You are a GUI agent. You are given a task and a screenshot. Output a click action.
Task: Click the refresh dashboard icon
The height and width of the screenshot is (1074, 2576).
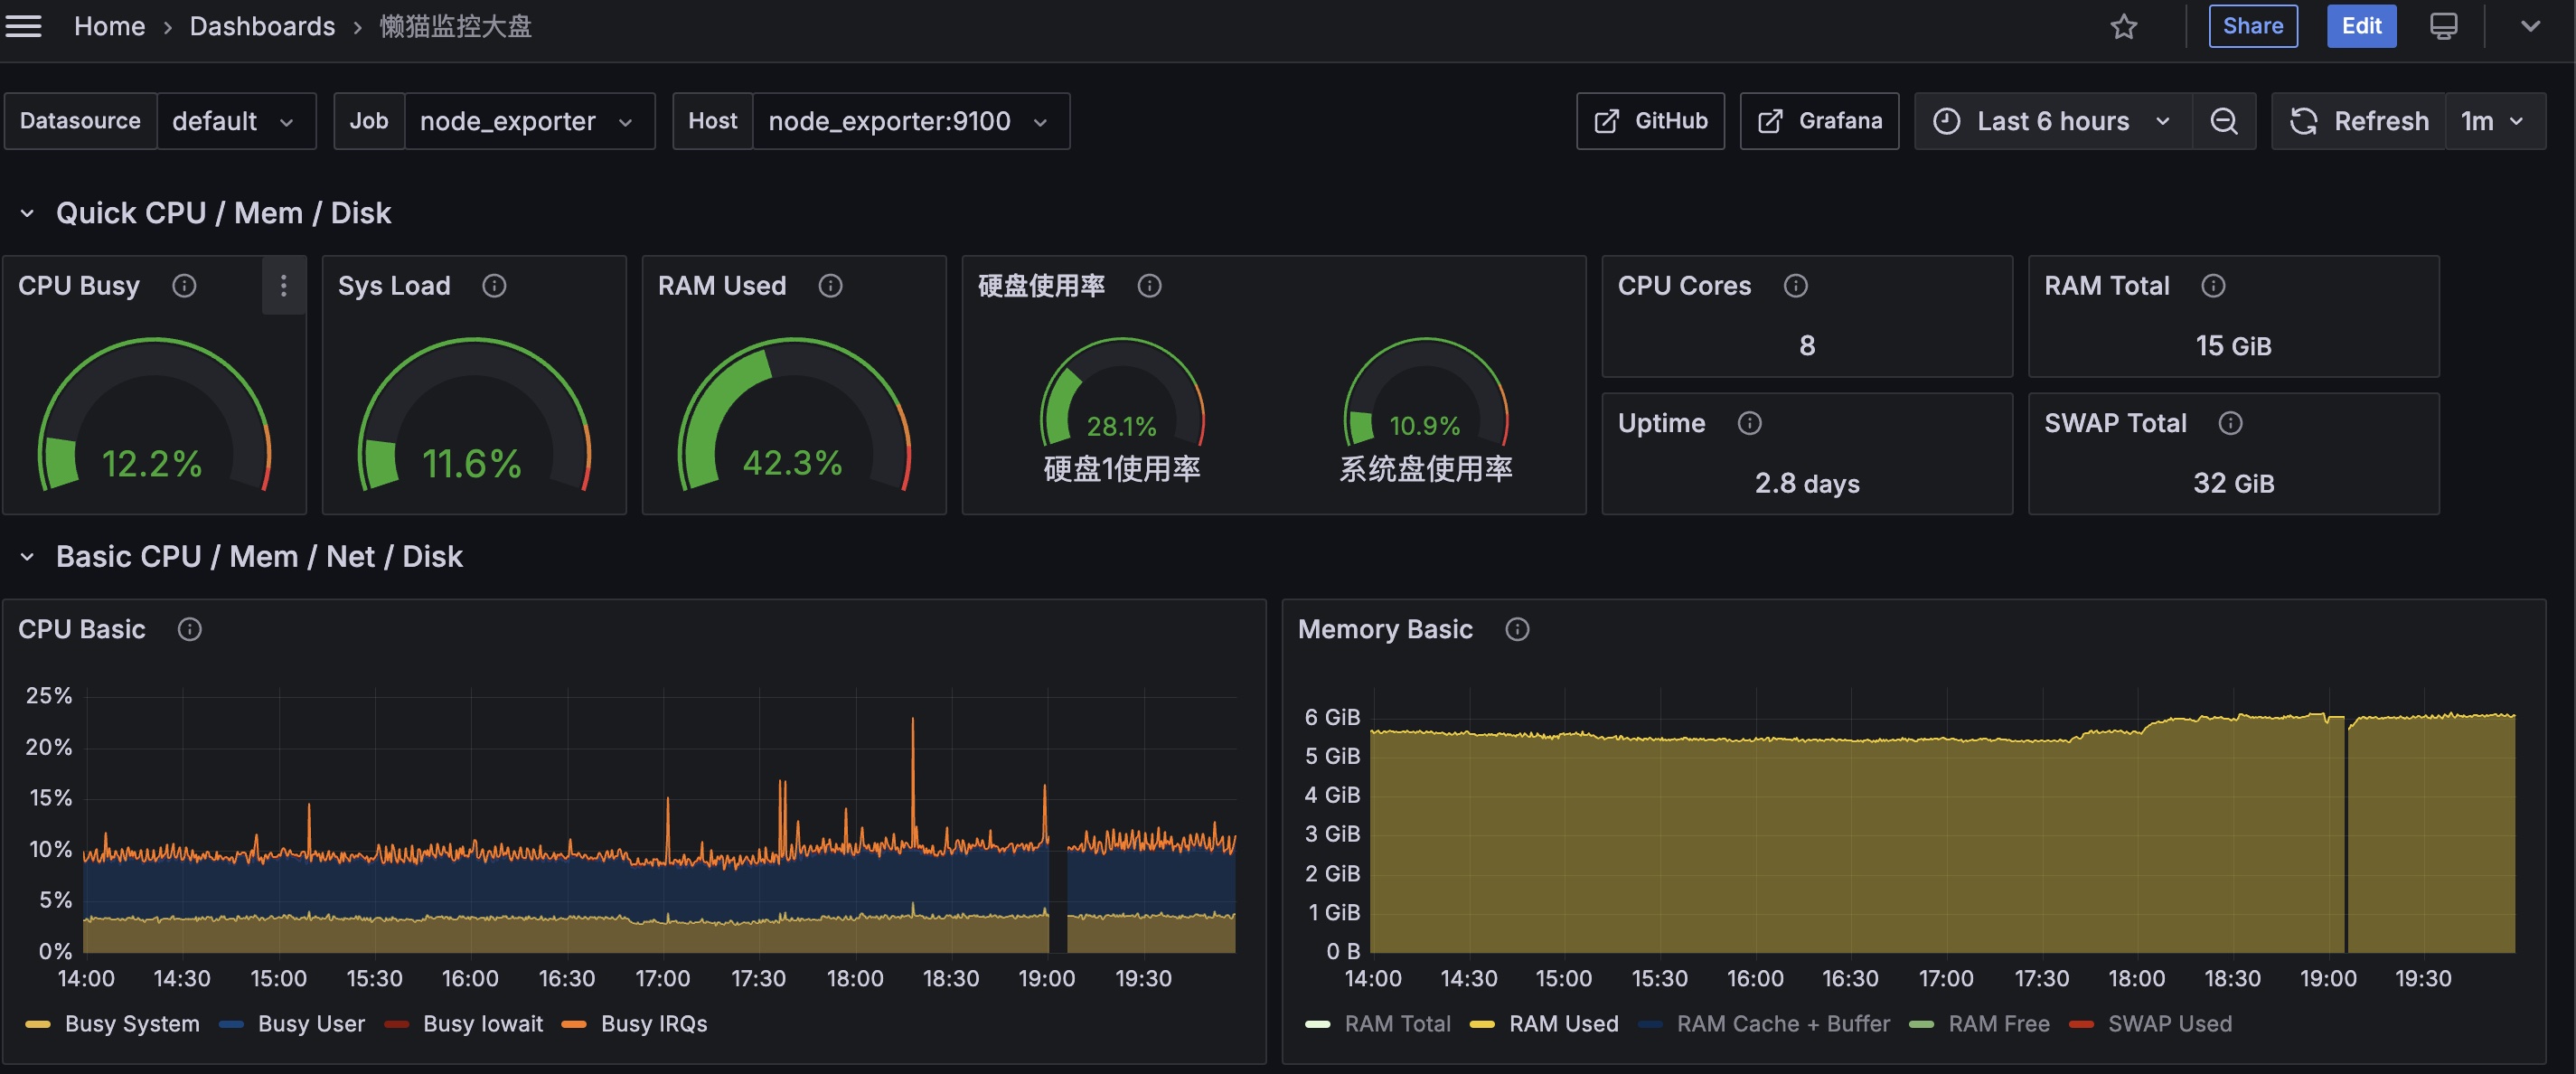coord(2304,121)
